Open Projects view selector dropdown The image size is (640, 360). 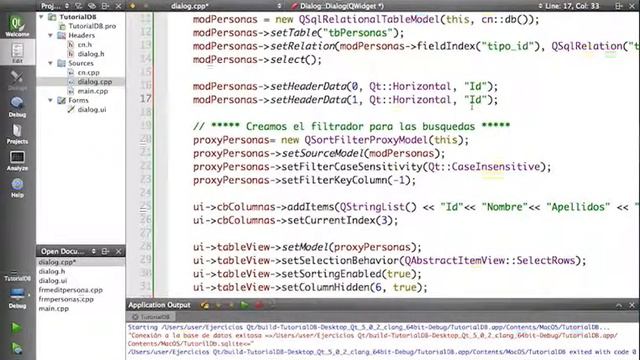pos(55,6)
